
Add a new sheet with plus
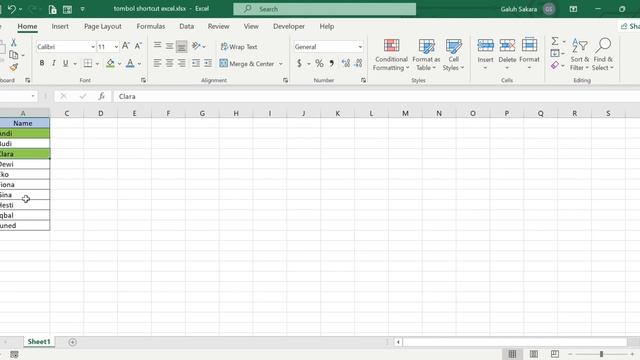[72, 342]
